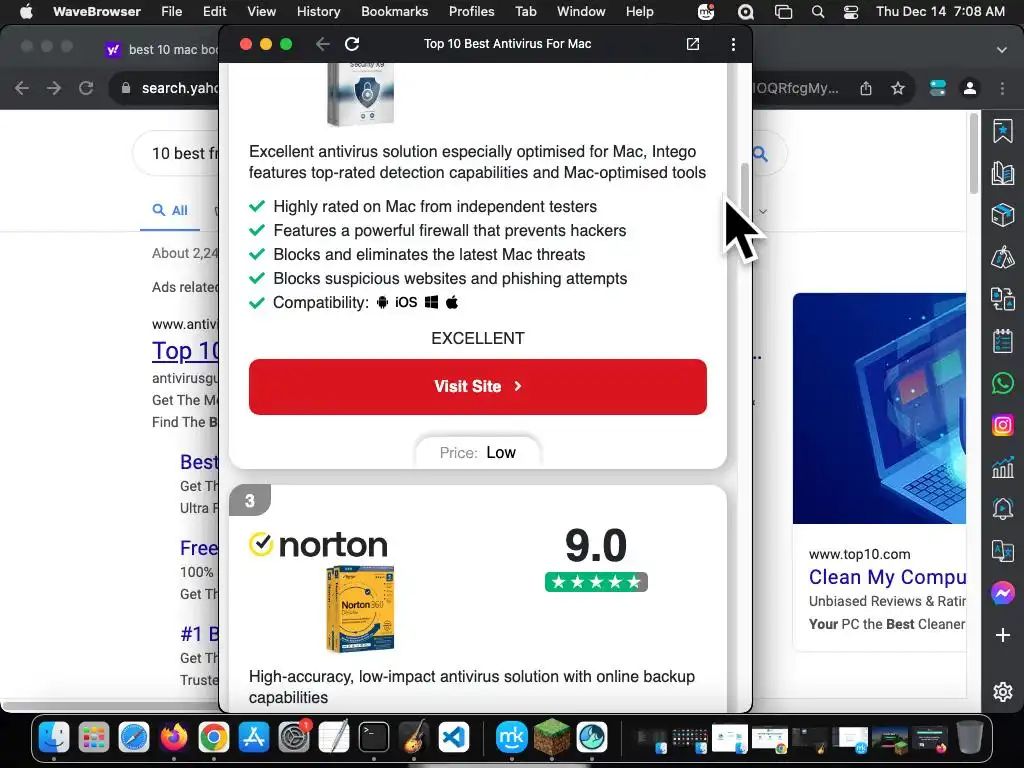Click the laptop ad image
The width and height of the screenshot is (1024, 768).
pyautogui.click(x=879, y=408)
